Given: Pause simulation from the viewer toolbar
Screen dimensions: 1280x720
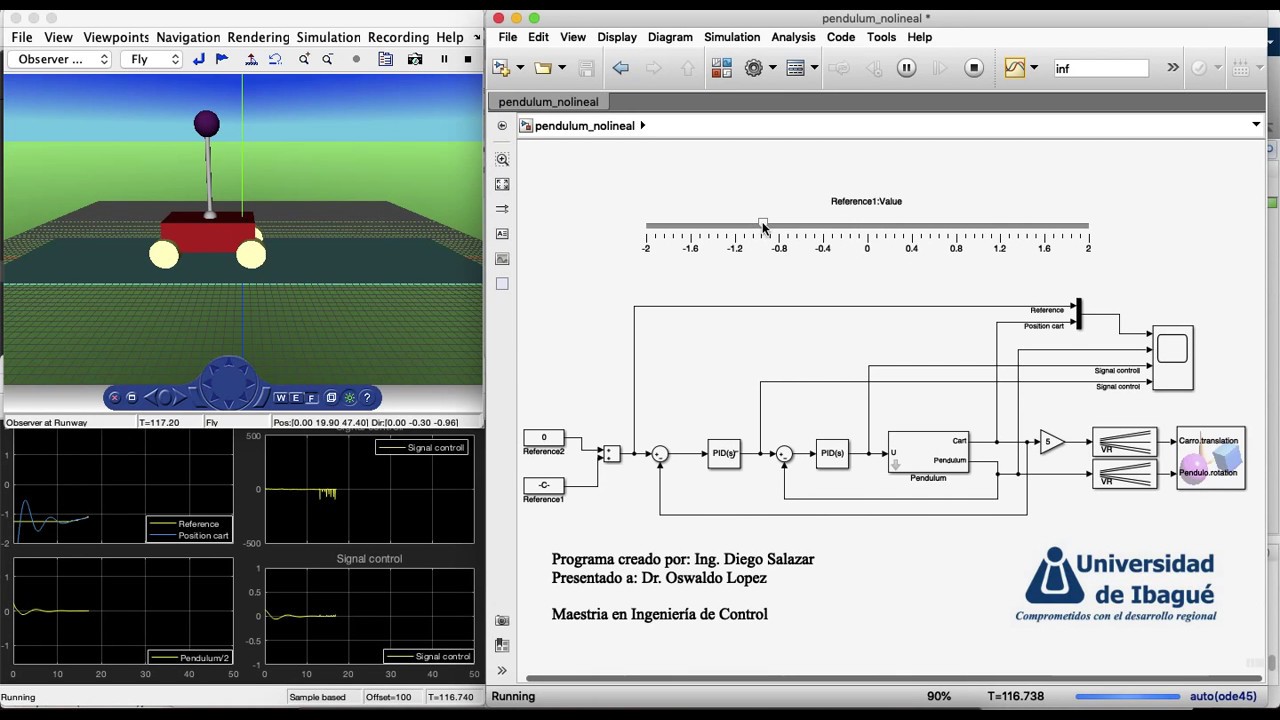Looking at the screenshot, I should (x=445, y=60).
